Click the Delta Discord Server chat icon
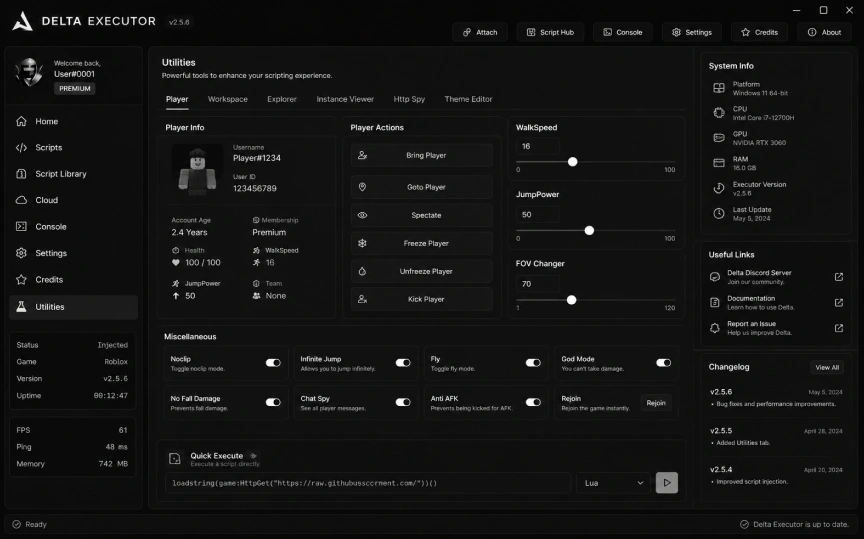Screen dimensions: 864x539 click(x=715, y=277)
